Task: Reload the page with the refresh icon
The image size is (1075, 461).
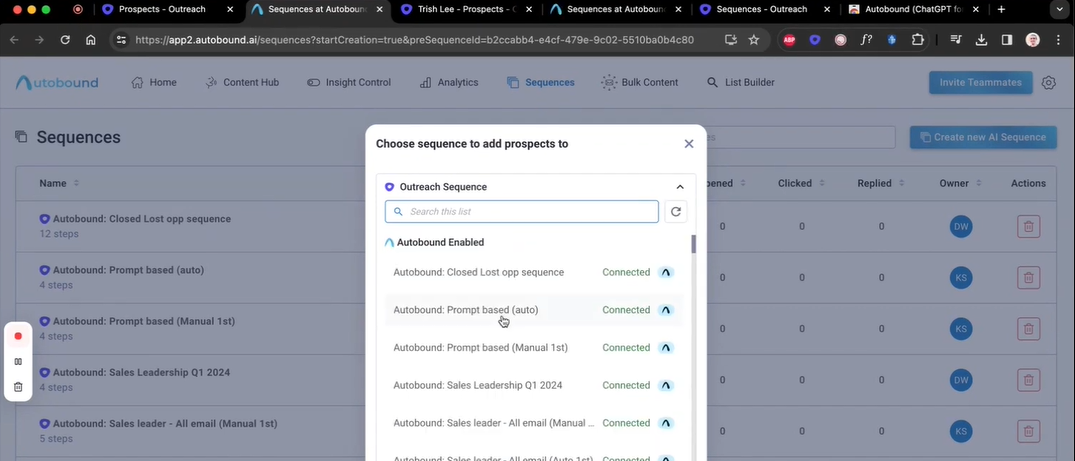Action: (x=65, y=40)
